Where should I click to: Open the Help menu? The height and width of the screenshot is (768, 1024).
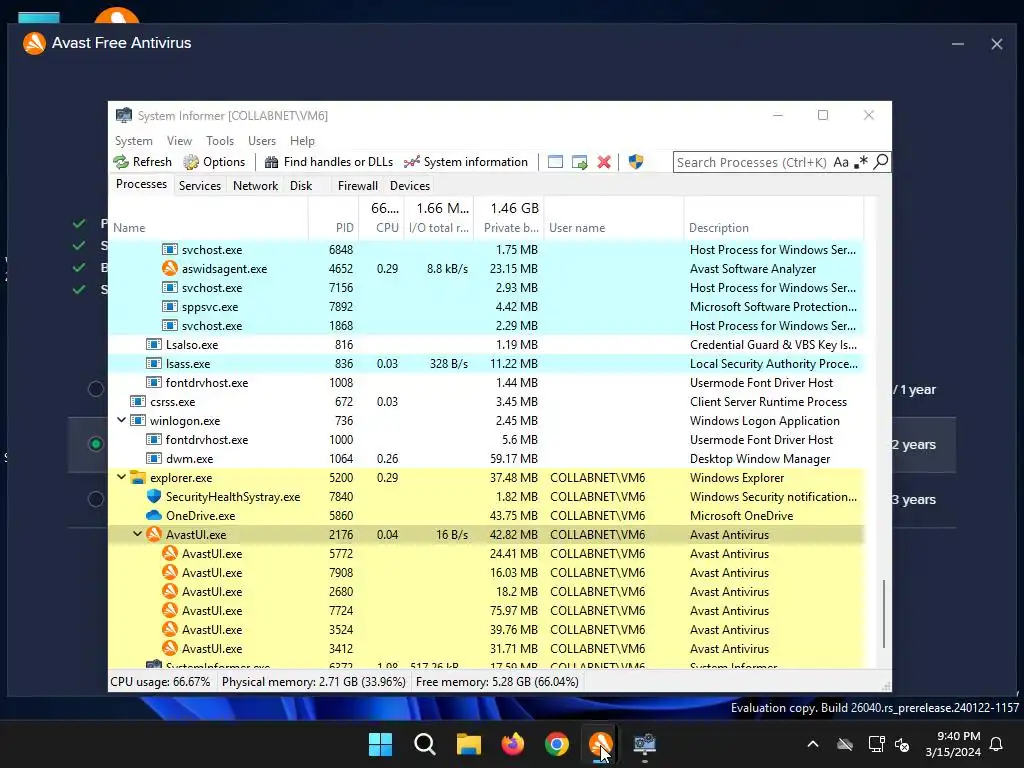click(302, 141)
